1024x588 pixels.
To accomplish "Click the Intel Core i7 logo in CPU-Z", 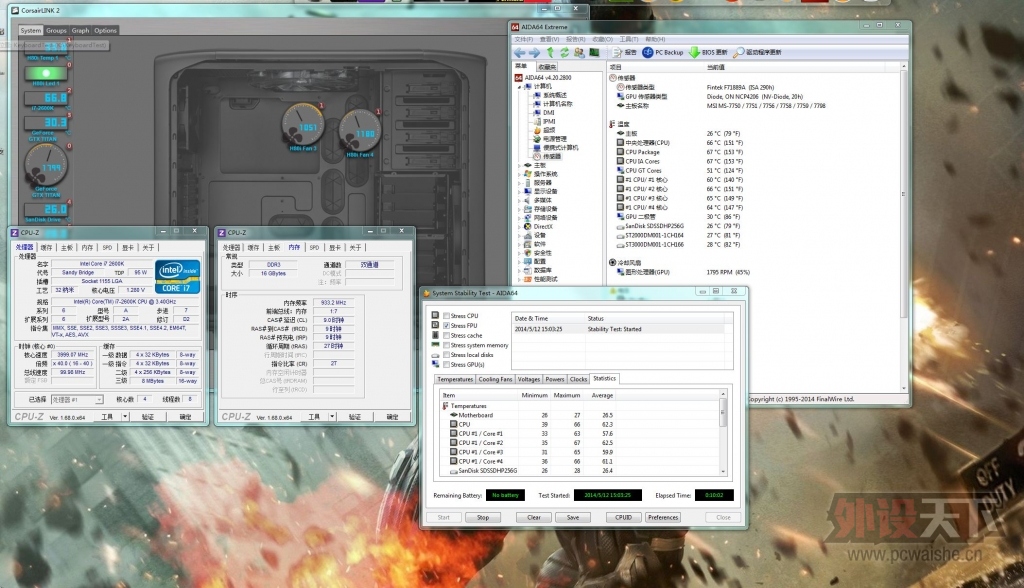I will 177,277.
